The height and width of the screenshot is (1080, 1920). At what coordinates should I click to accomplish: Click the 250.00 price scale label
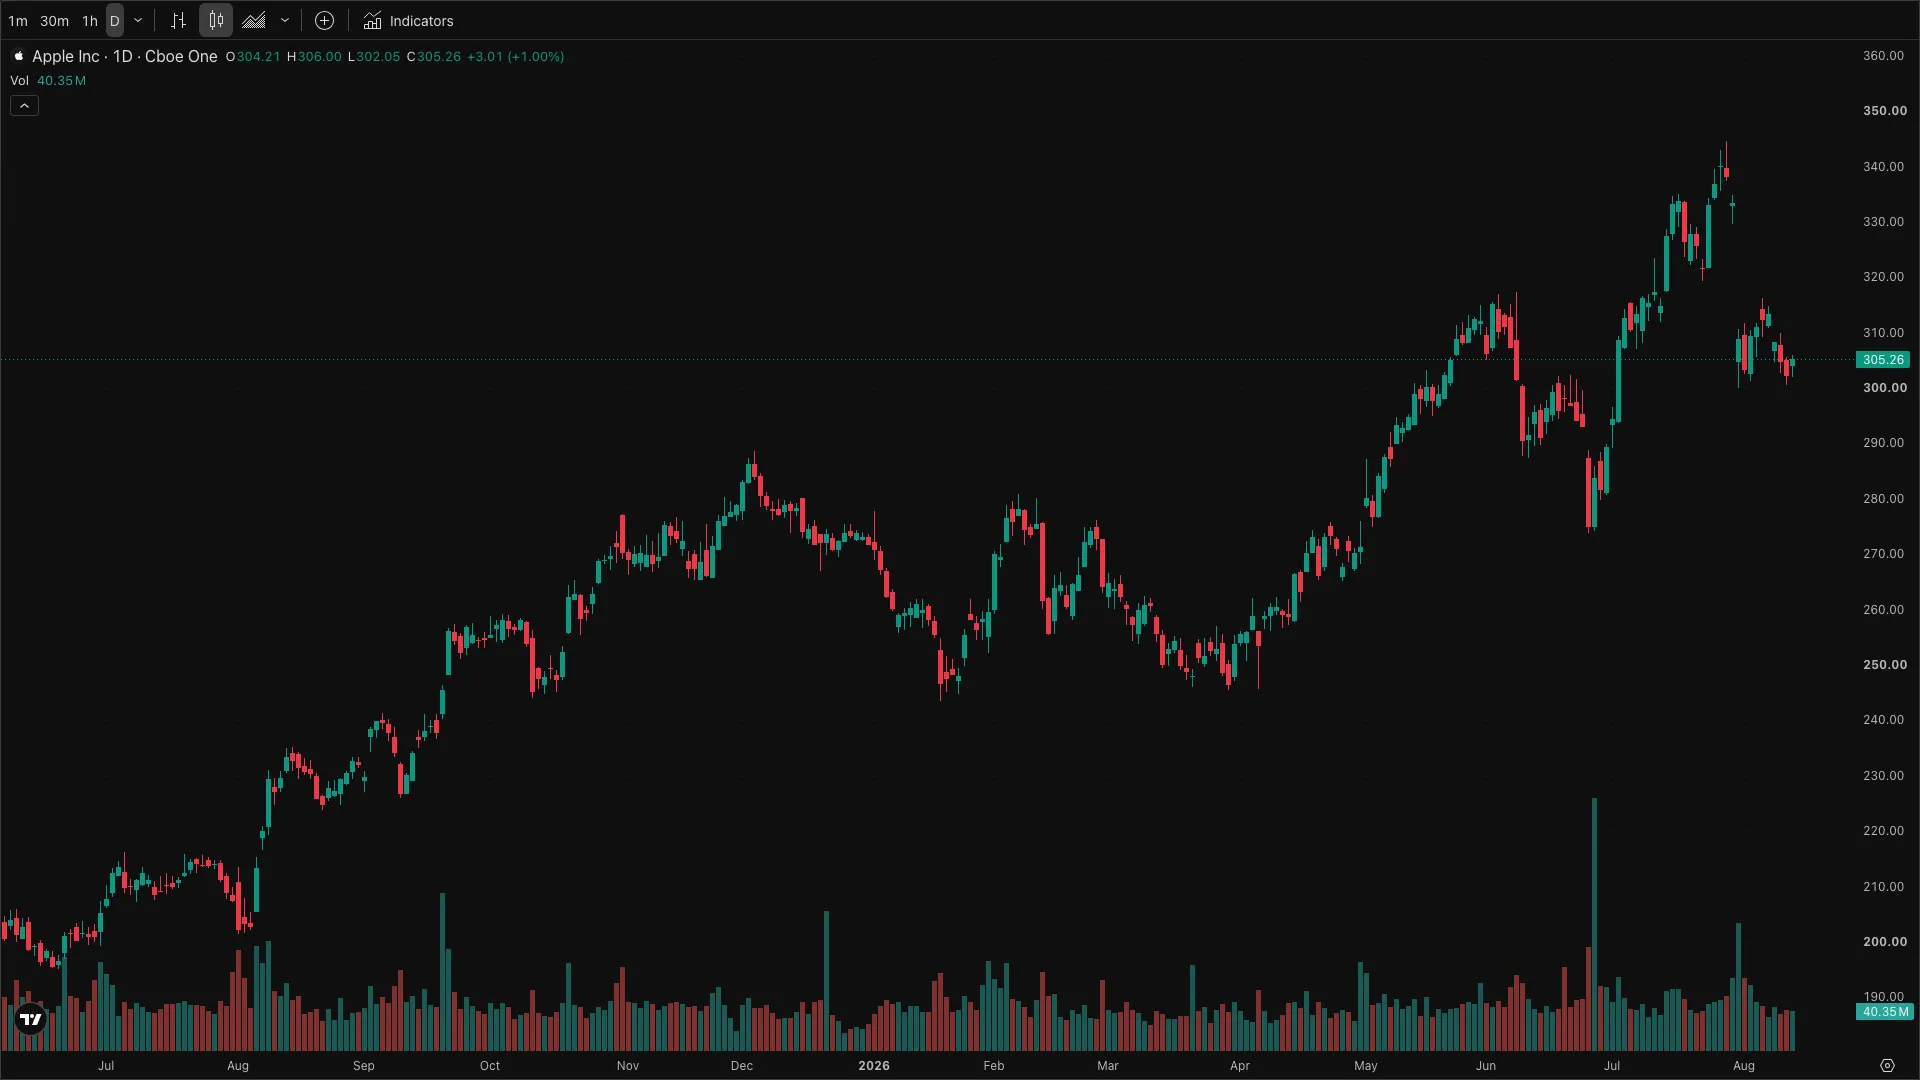pos(1884,665)
